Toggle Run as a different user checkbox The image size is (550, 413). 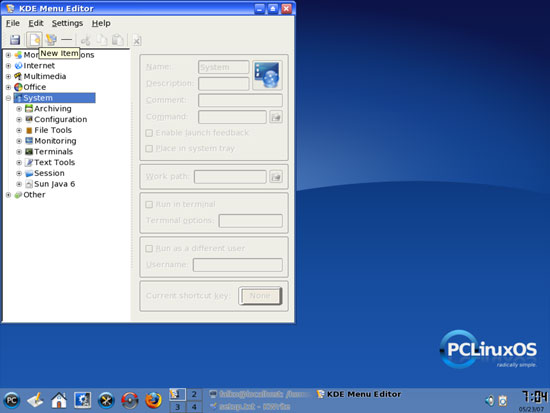pyautogui.click(x=149, y=249)
